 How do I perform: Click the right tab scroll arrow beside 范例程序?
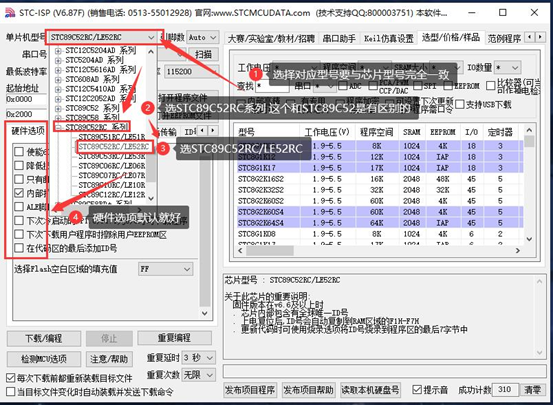pos(540,37)
